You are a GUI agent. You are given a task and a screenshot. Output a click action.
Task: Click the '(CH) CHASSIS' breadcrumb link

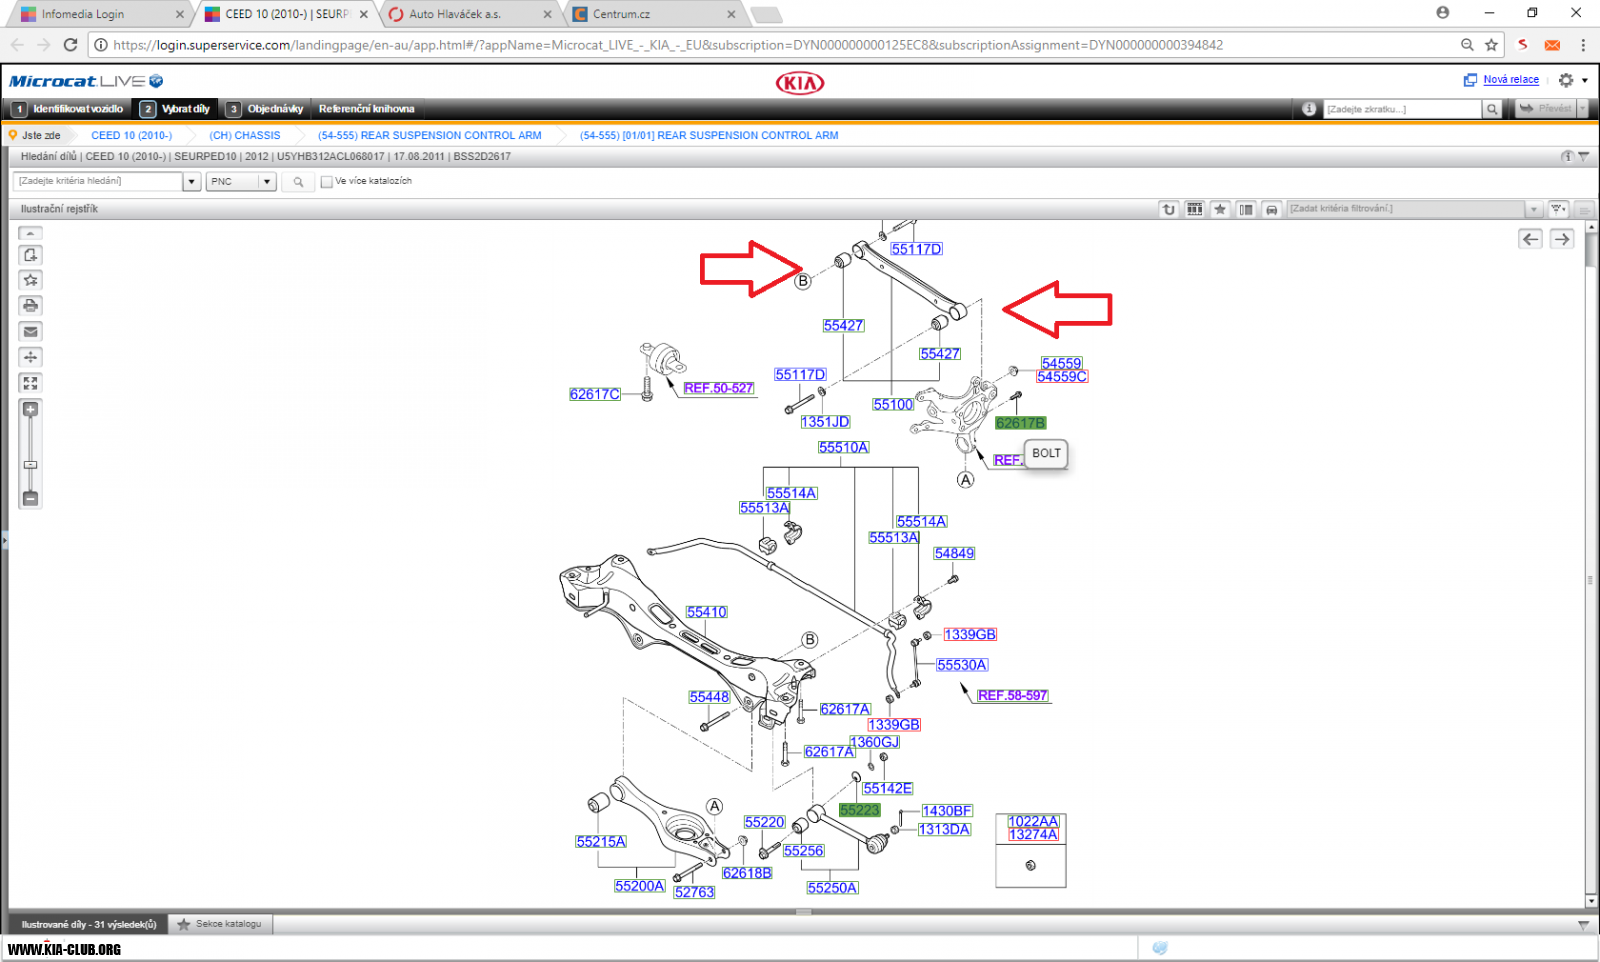pyautogui.click(x=245, y=135)
